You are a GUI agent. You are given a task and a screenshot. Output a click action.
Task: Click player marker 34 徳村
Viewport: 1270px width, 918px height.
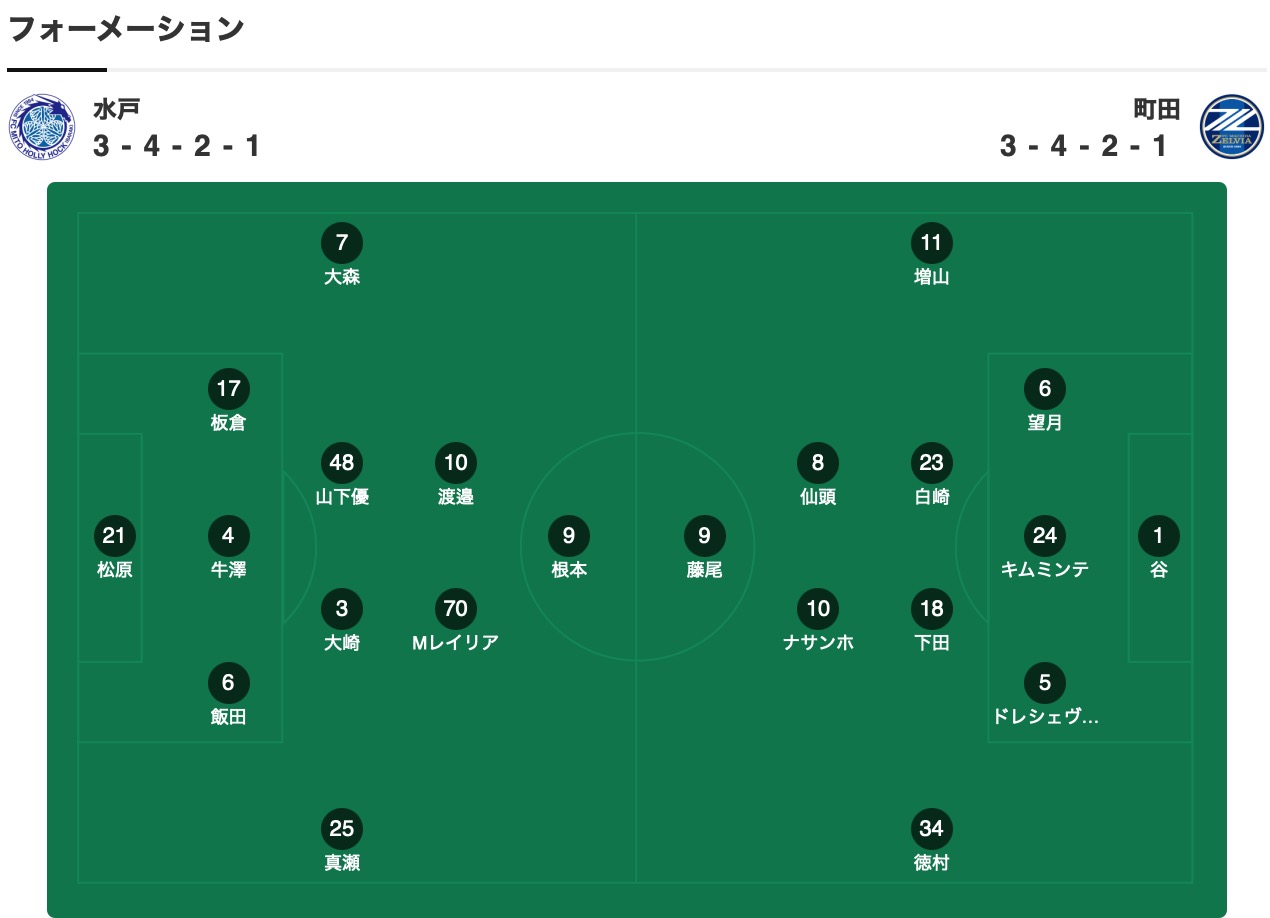(x=931, y=829)
